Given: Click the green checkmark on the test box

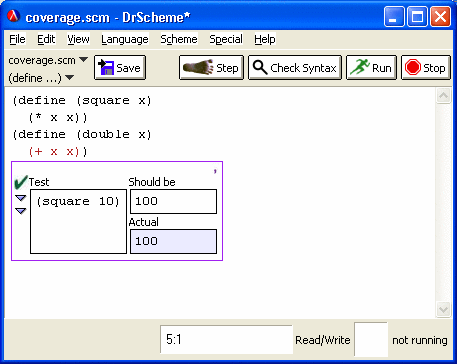Looking at the screenshot, I should tap(21, 182).
